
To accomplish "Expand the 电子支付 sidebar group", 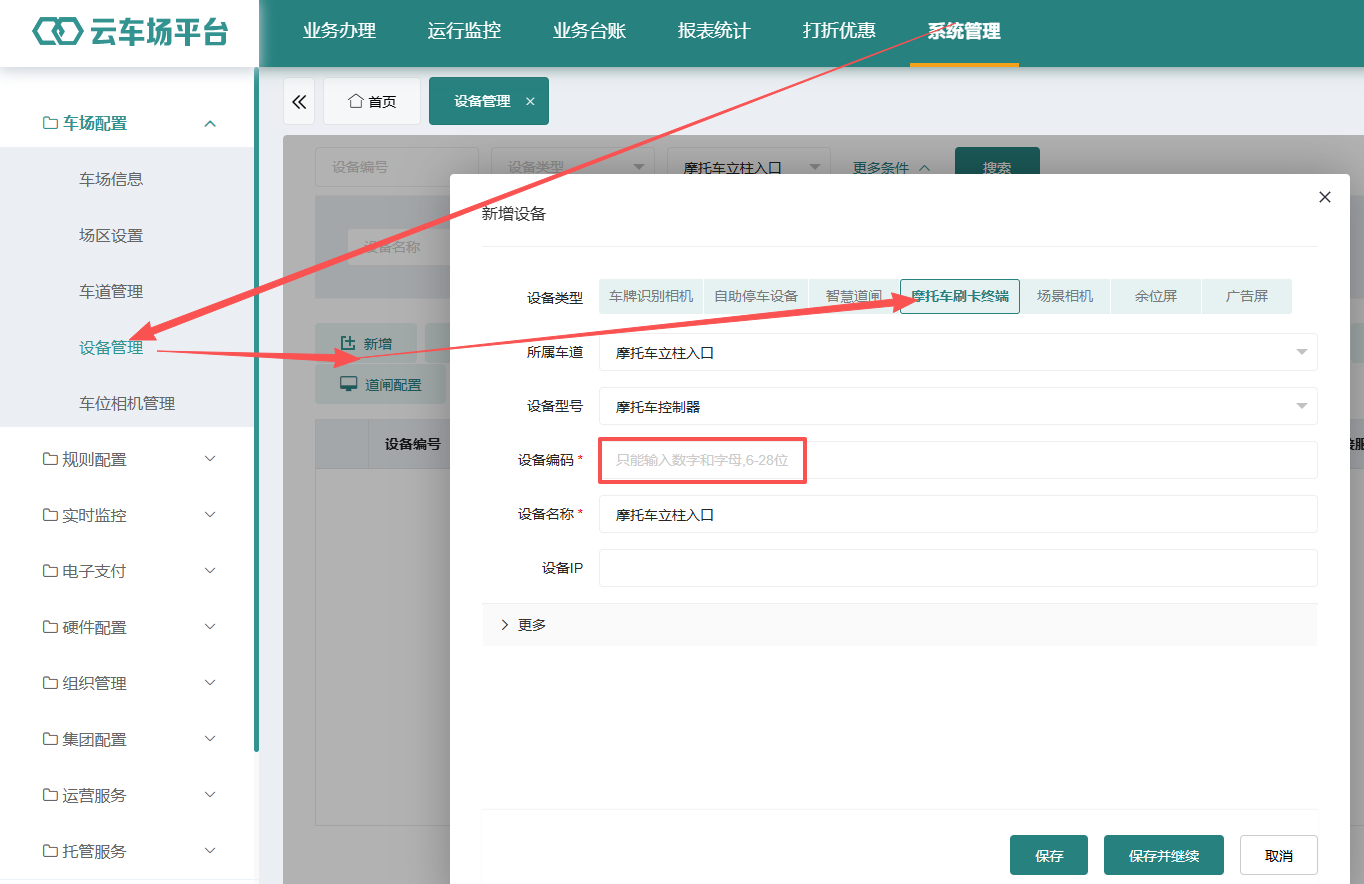I will pyautogui.click(x=128, y=571).
